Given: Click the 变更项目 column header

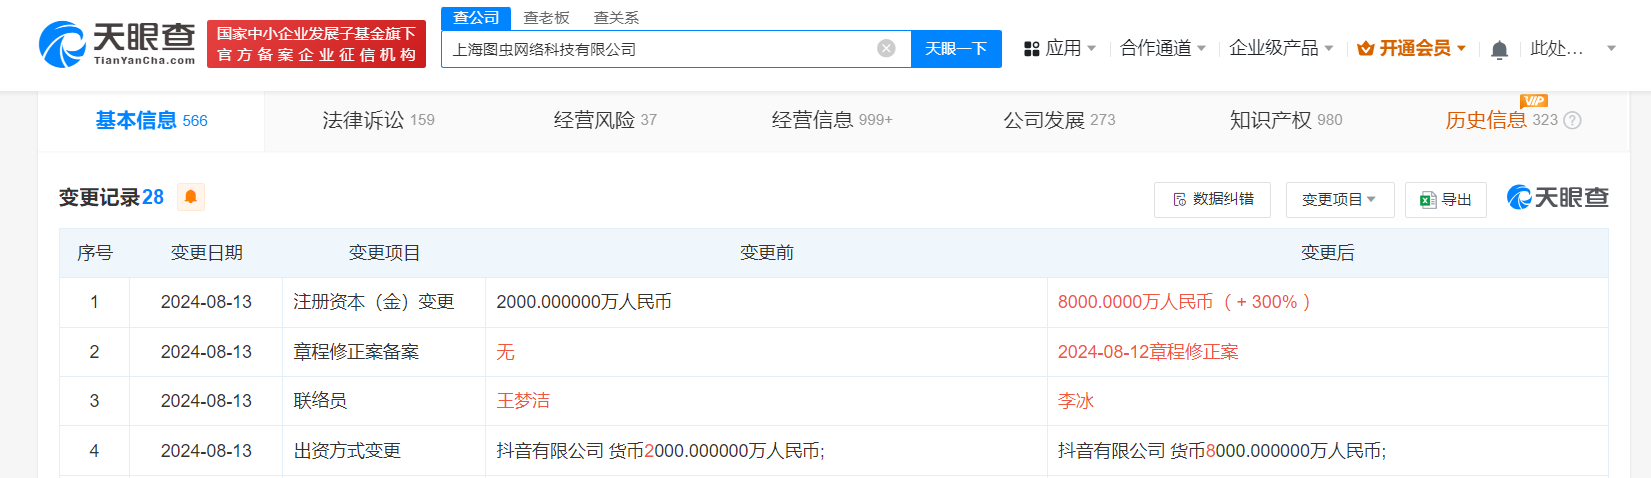Looking at the screenshot, I should (x=384, y=253).
